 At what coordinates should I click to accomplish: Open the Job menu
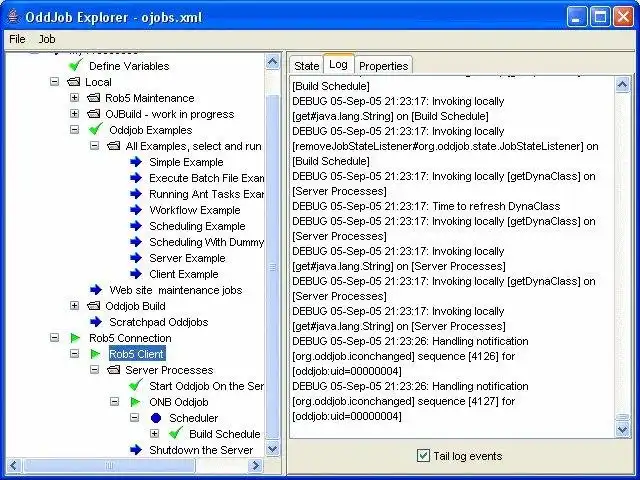[47, 39]
